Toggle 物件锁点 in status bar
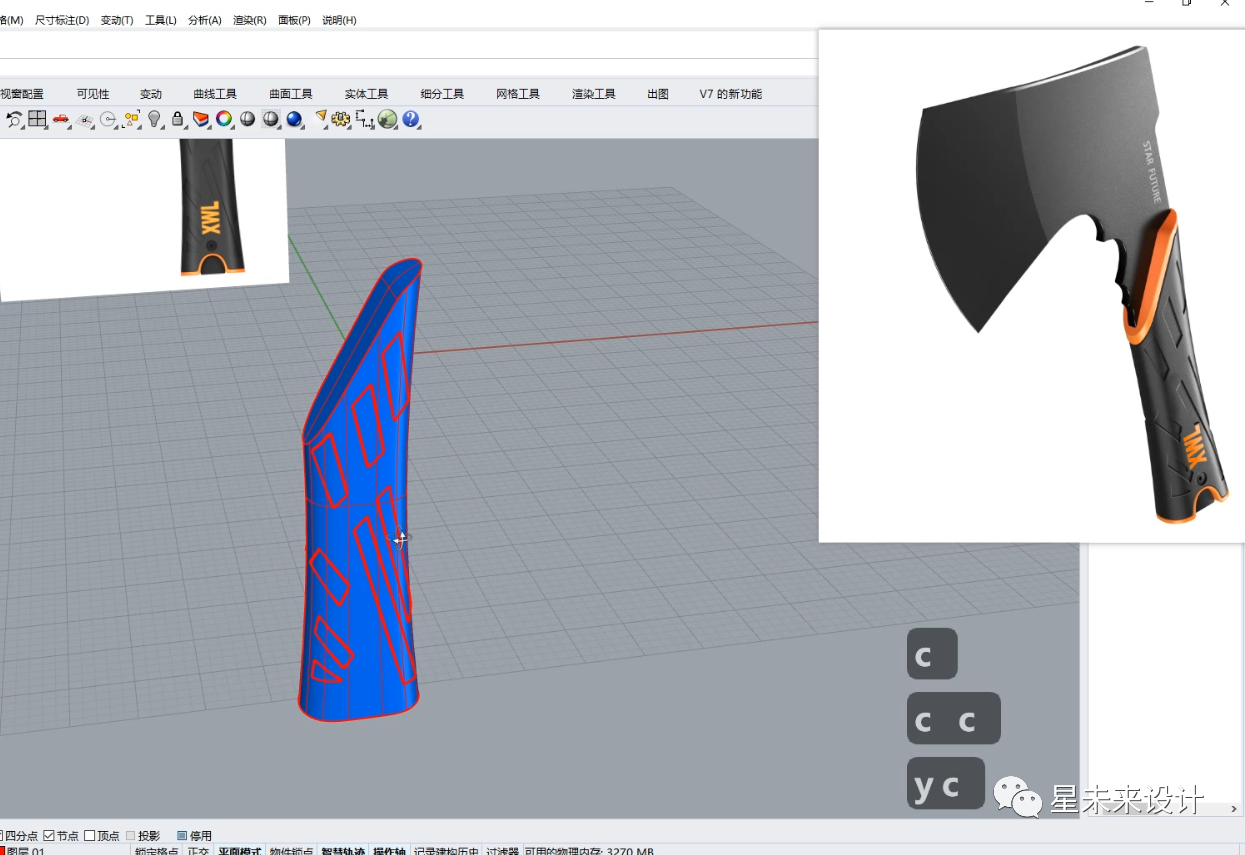Screen dimensions: 1245x855 click(291, 851)
